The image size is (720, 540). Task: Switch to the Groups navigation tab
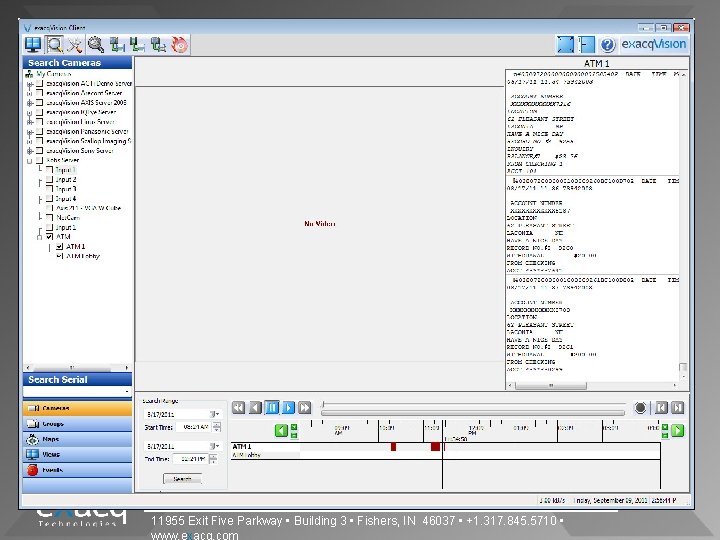[x=77, y=424]
